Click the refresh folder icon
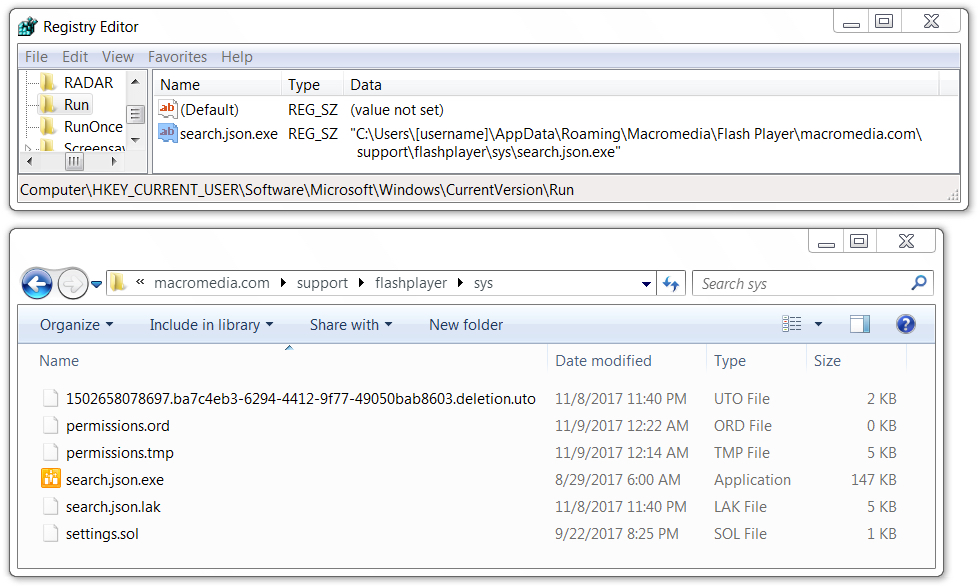Image resolution: width=979 pixels, height=587 pixels. 671,284
